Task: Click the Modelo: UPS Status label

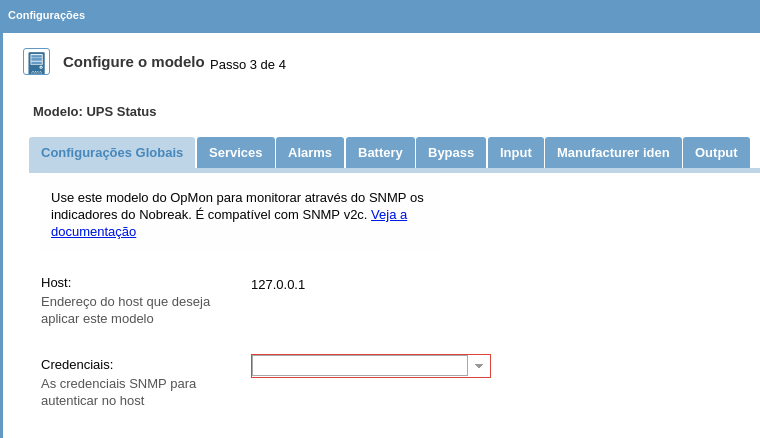Action: tap(95, 112)
